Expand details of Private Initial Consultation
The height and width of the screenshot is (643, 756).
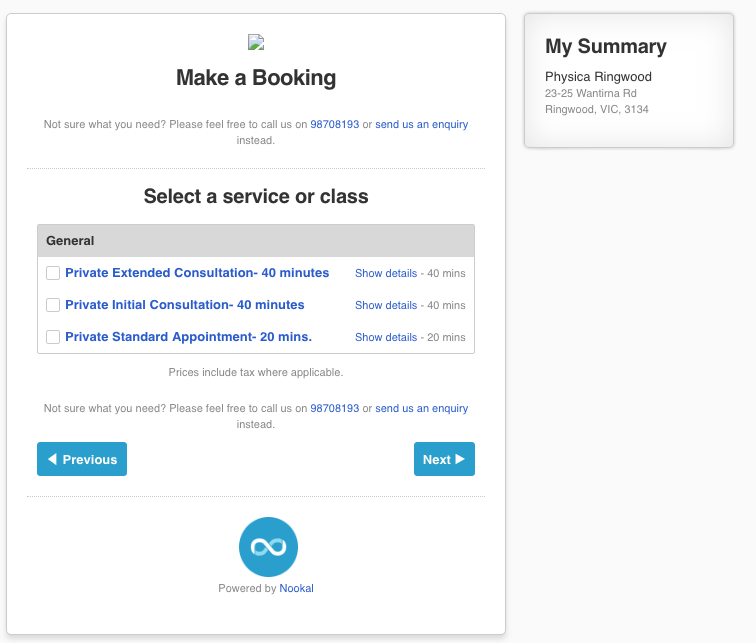tap(386, 305)
